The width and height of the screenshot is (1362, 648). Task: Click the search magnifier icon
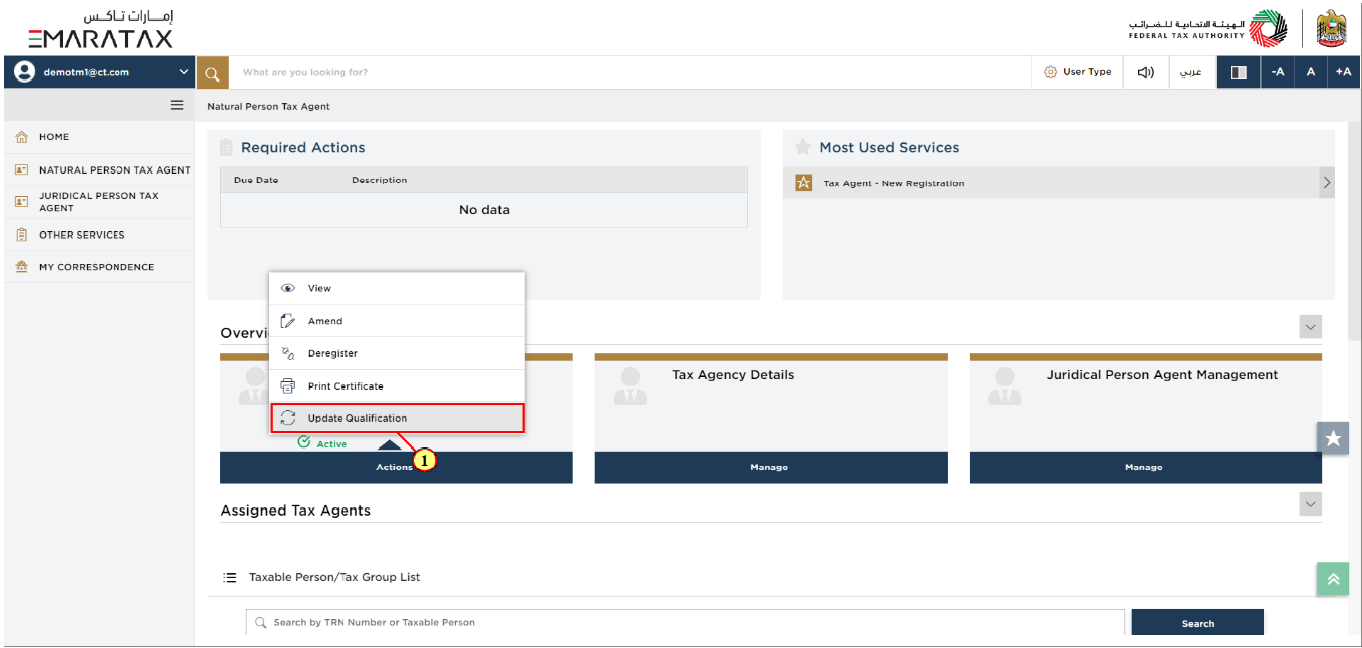pos(212,72)
